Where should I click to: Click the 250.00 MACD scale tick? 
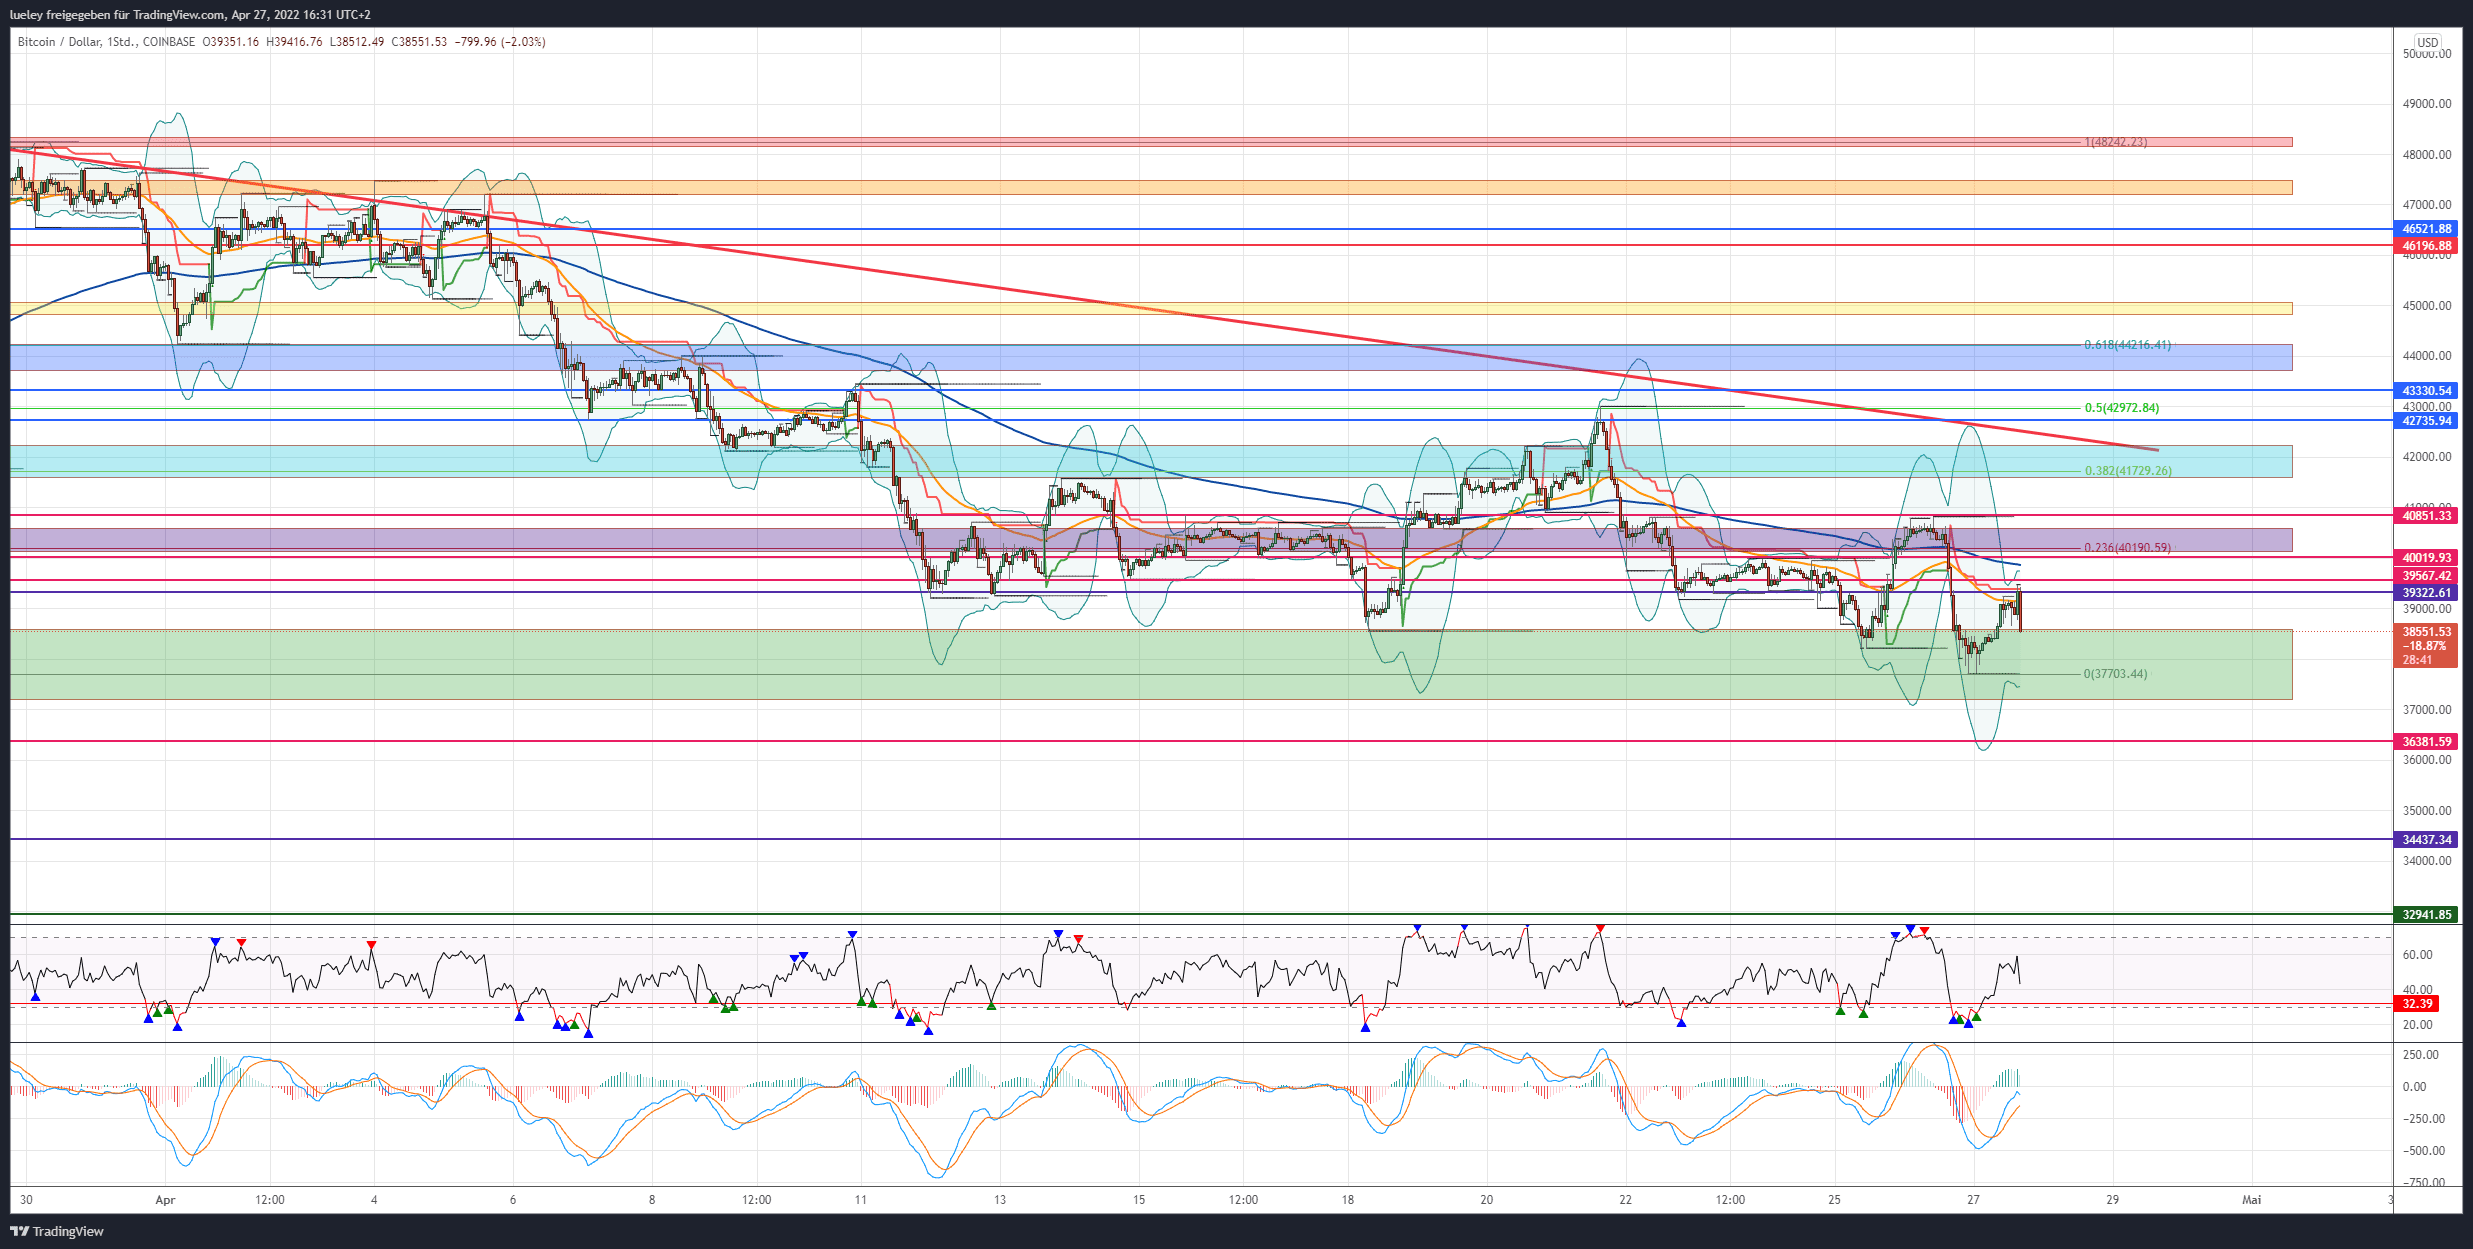(2421, 1055)
